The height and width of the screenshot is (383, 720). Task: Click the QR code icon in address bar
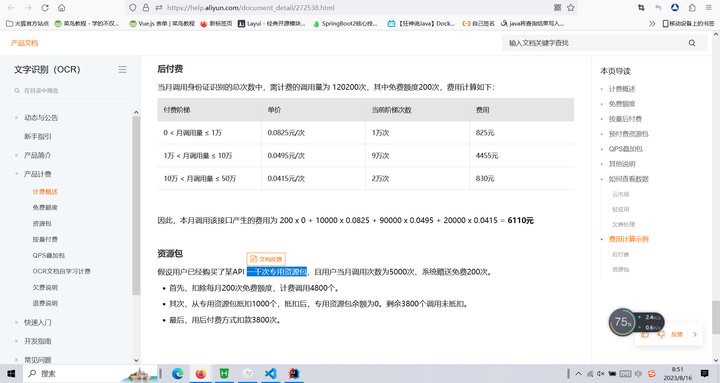point(557,8)
